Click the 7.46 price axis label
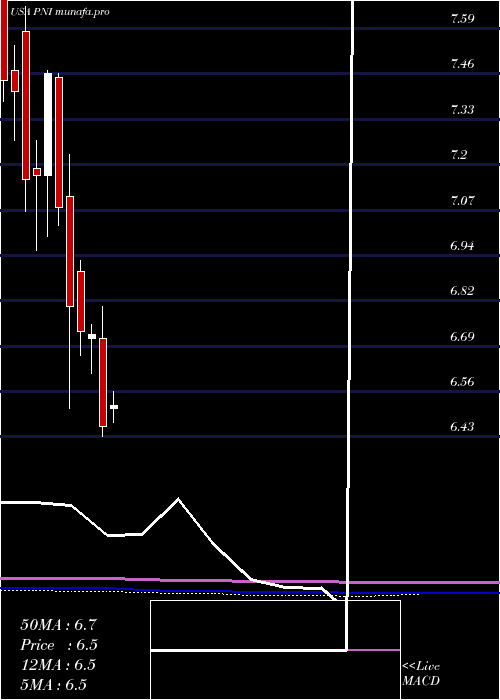This screenshot has width=500, height=700. click(x=462, y=64)
